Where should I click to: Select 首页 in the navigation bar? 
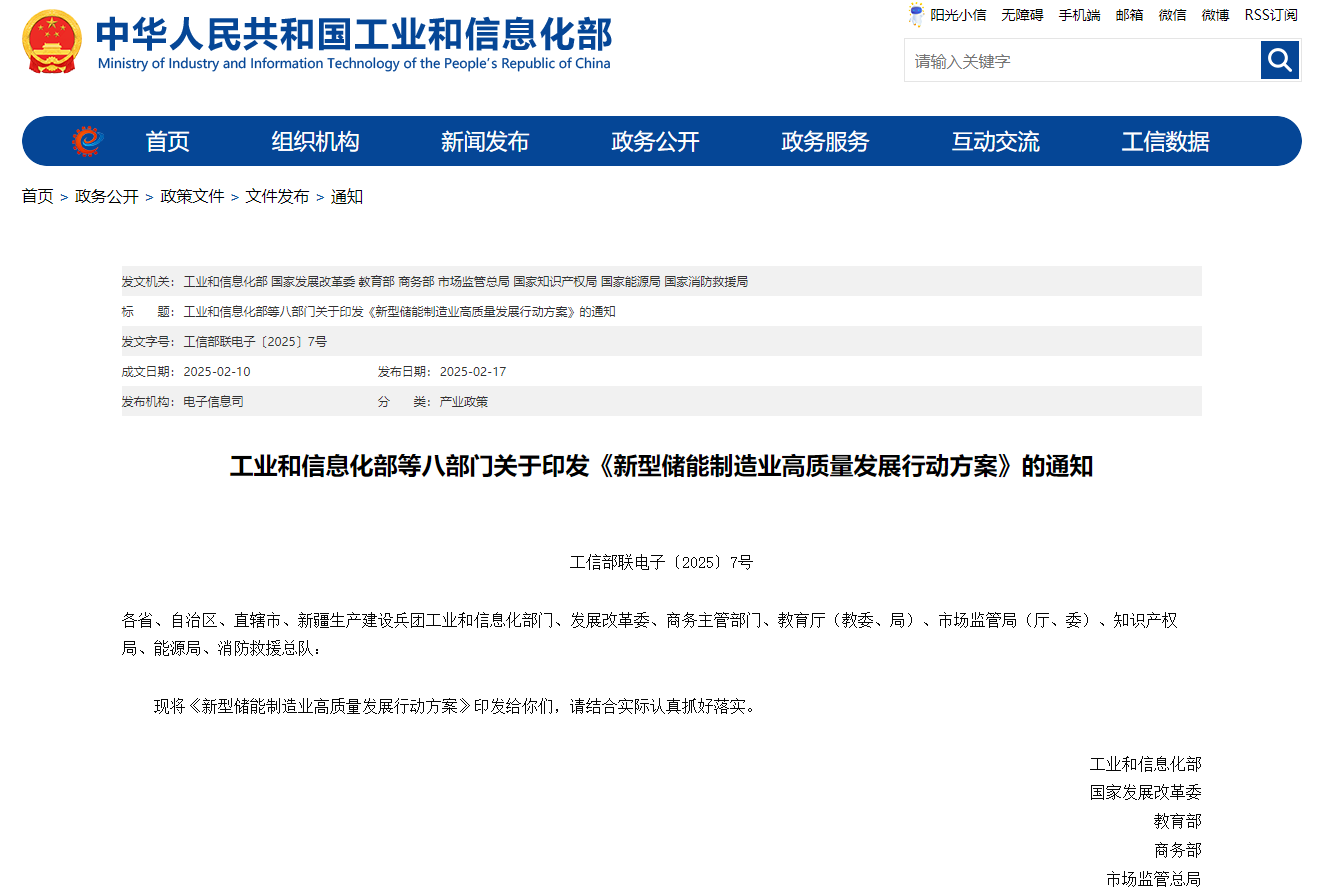(x=166, y=141)
